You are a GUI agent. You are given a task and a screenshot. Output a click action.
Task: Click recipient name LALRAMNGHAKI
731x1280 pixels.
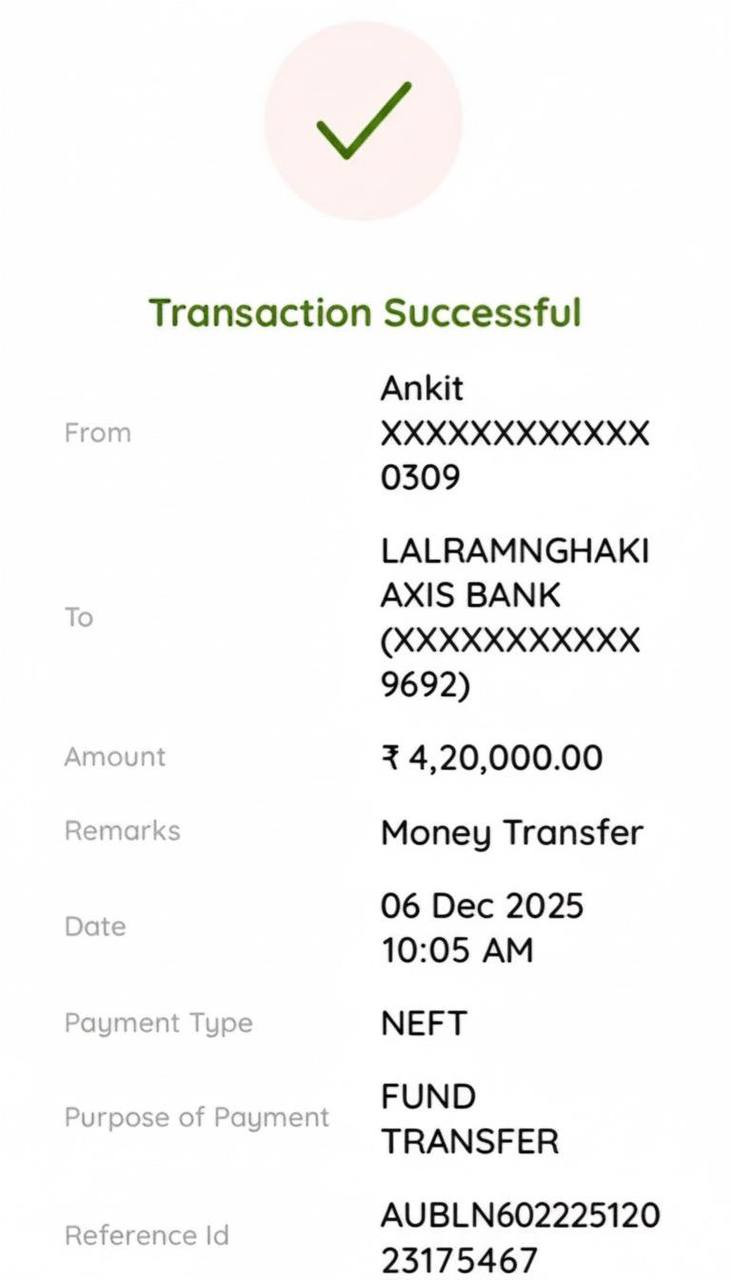pyautogui.click(x=515, y=551)
